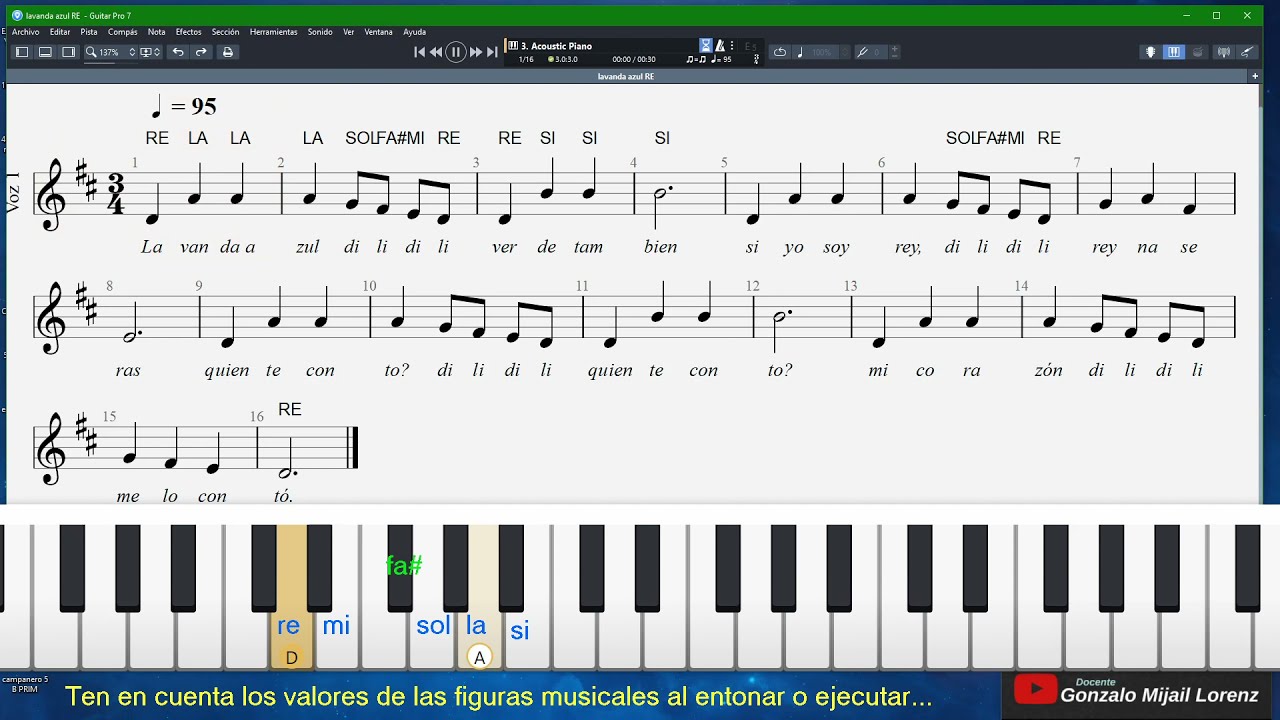This screenshot has width=1280, height=720.
Task: Click the lyric 'tó.' under bar 16
Action: [x=283, y=496]
